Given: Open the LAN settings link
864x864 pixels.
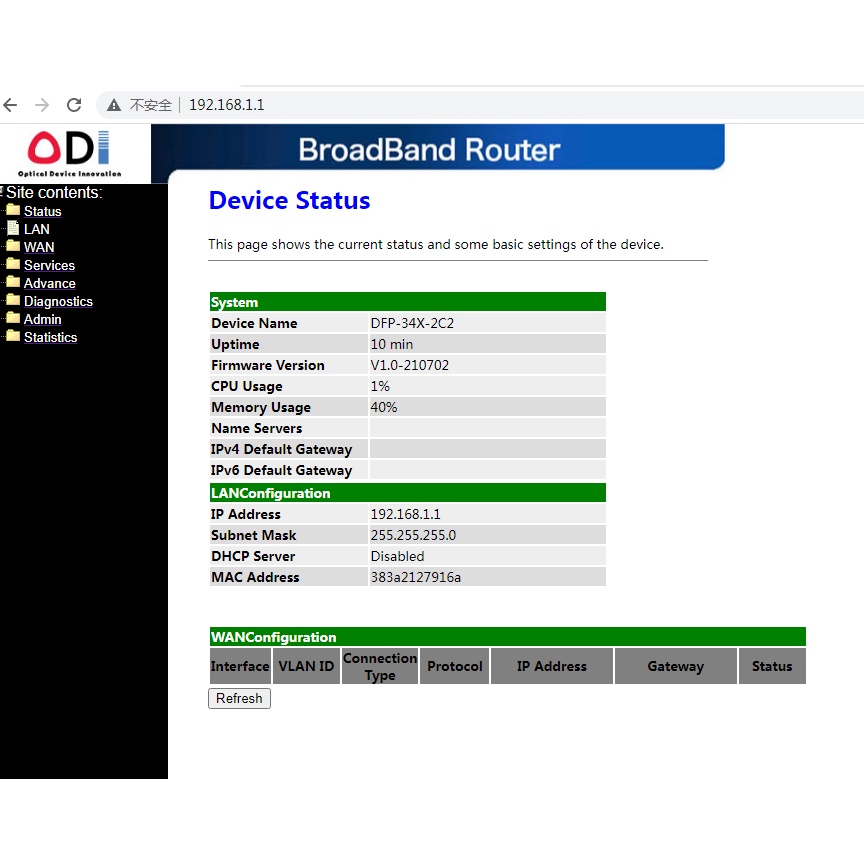Looking at the screenshot, I should tap(37, 229).
